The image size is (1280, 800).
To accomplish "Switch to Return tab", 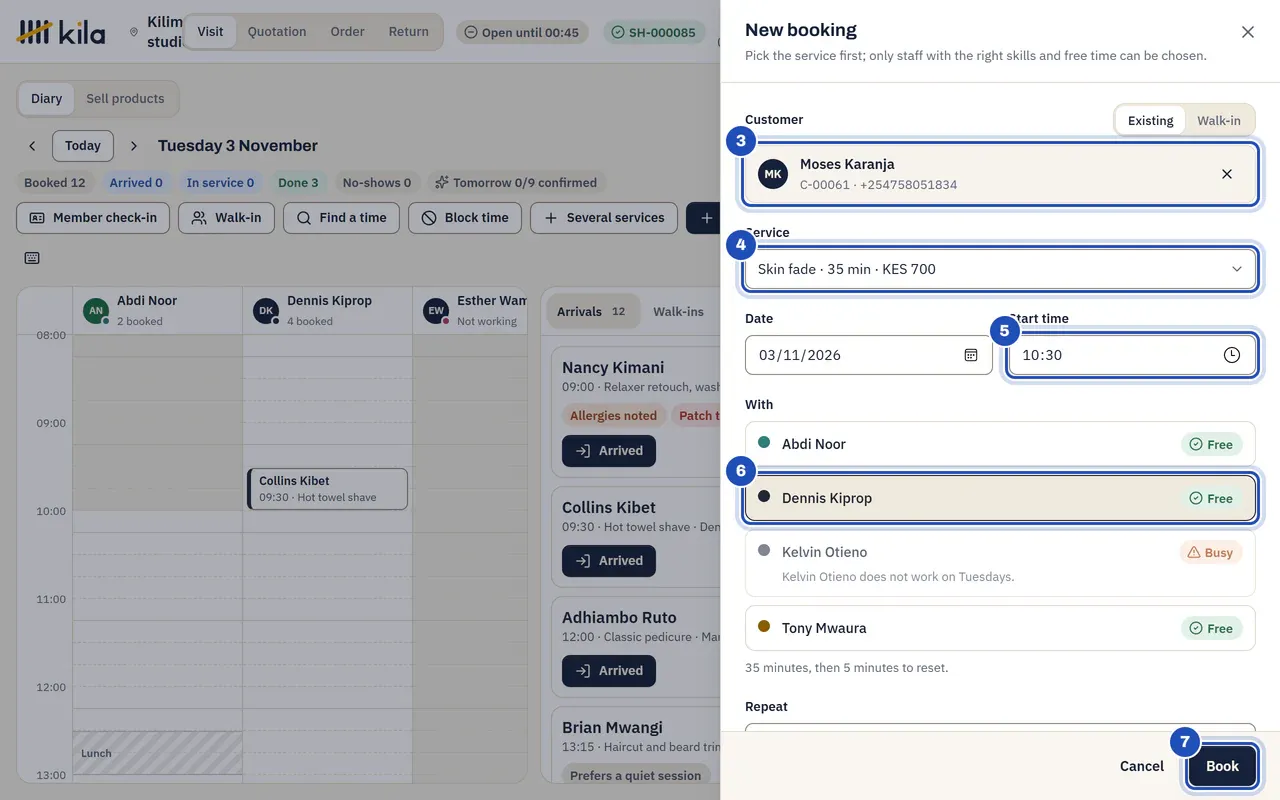I will [x=408, y=31].
